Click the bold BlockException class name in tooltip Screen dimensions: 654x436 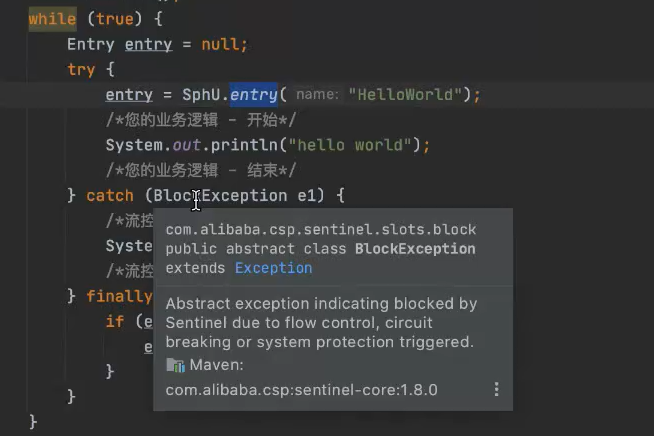coord(415,249)
